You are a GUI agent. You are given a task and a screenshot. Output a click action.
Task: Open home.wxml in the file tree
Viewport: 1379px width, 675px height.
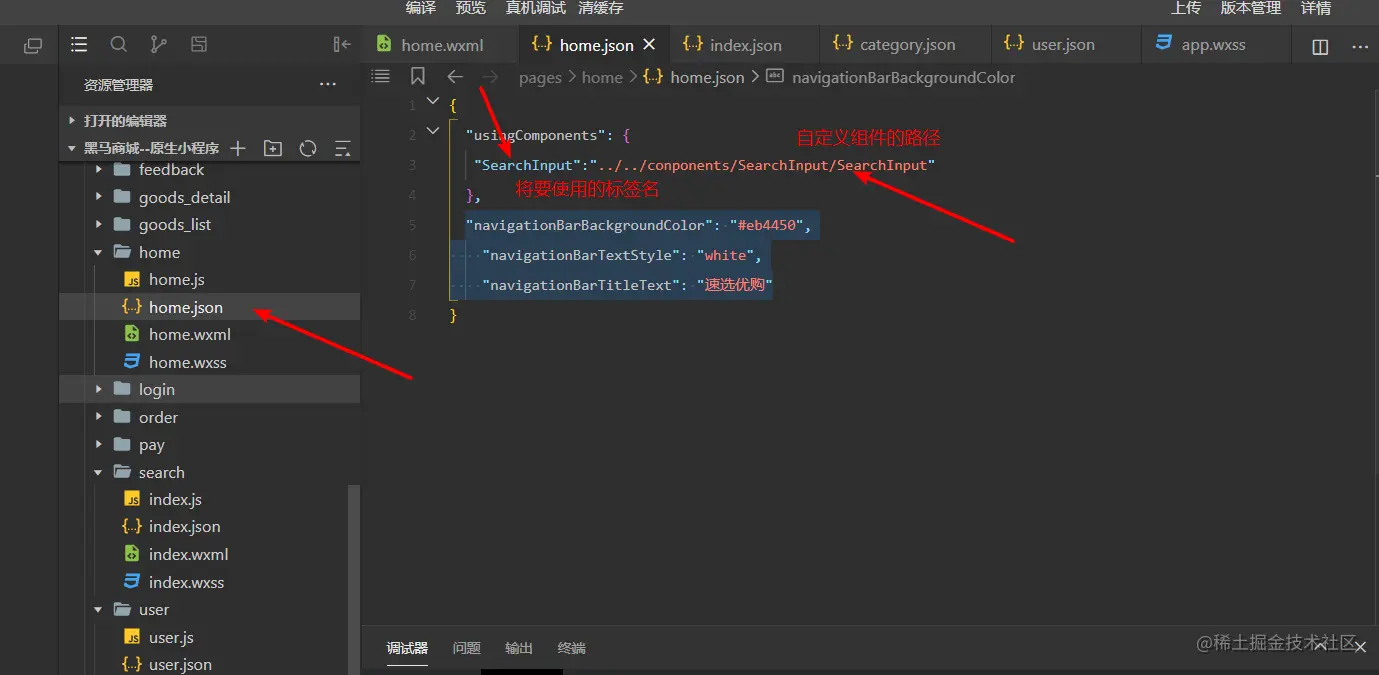coord(209,334)
